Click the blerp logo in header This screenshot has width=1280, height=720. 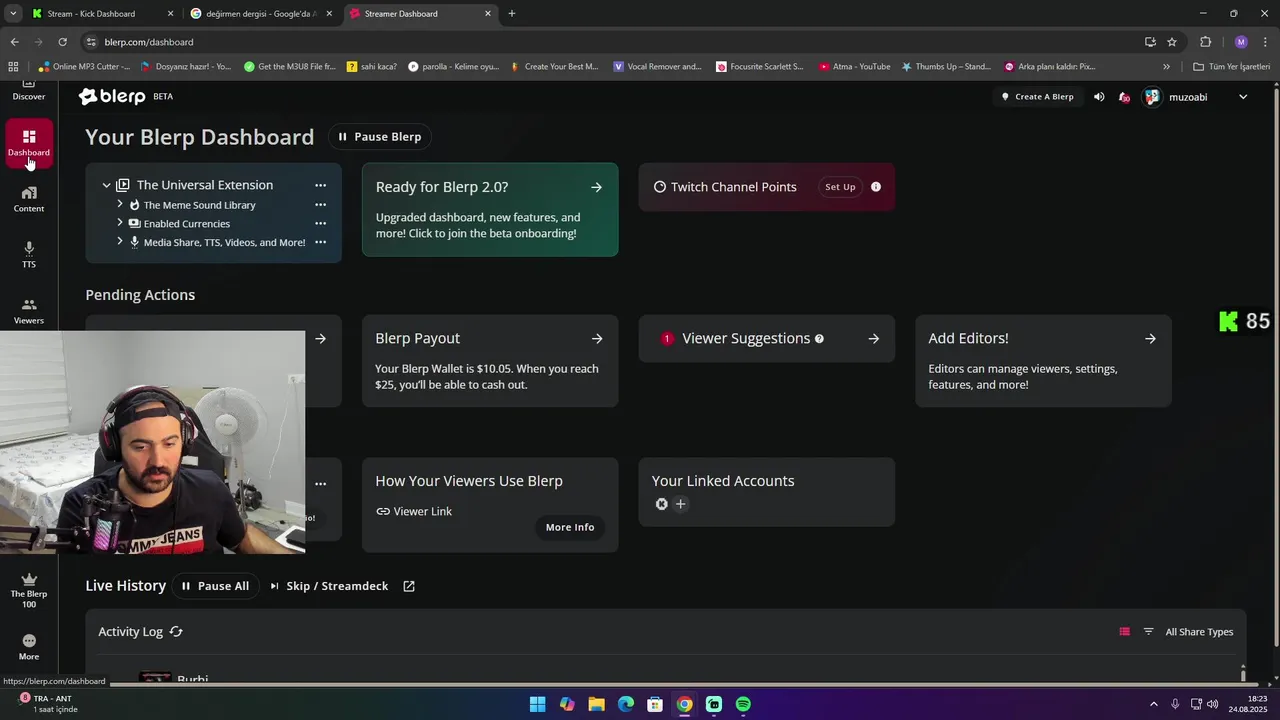coord(112,96)
